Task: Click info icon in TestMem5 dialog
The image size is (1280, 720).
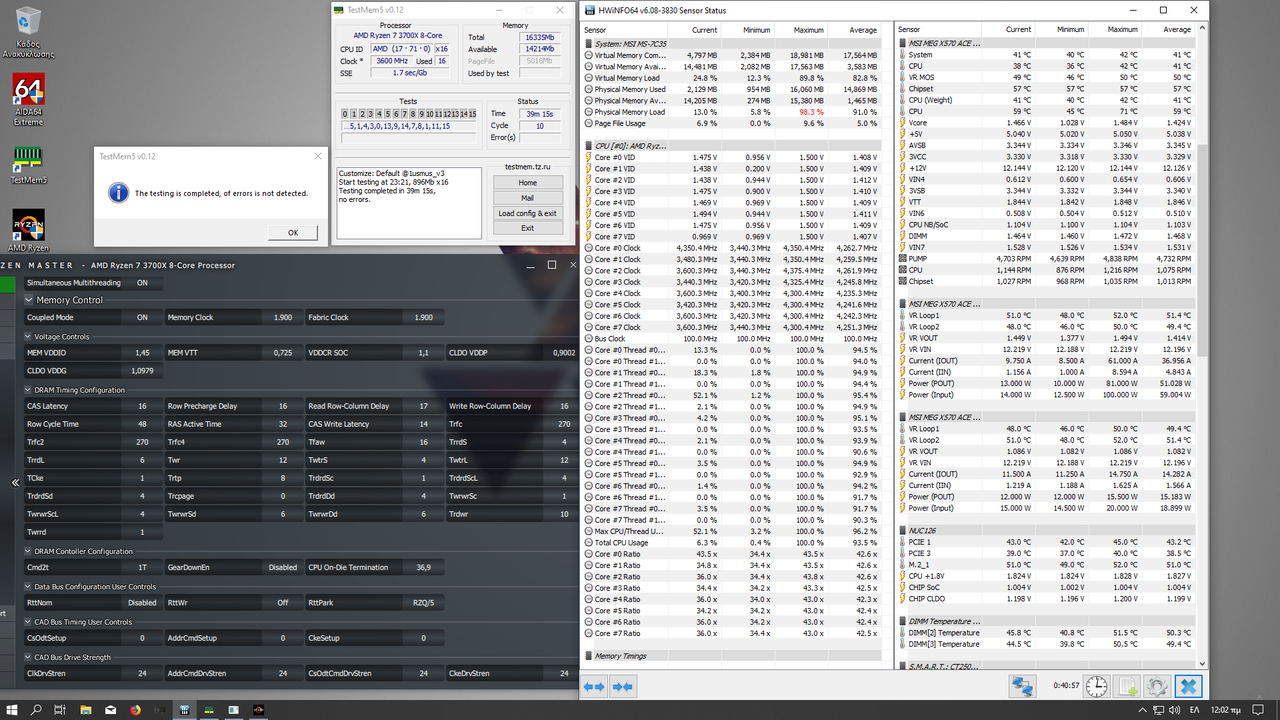Action: coord(117,192)
